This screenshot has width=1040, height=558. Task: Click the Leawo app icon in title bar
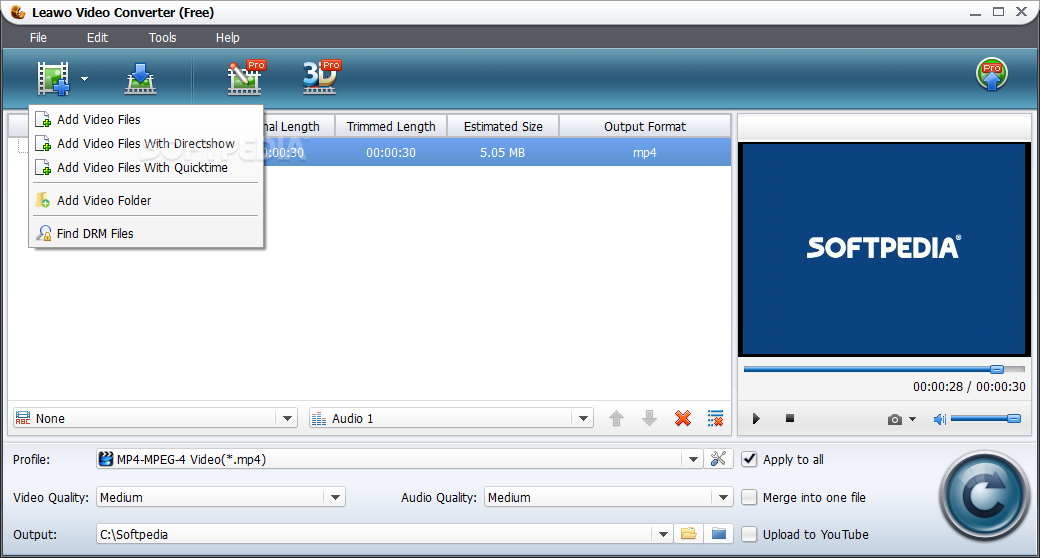17,12
